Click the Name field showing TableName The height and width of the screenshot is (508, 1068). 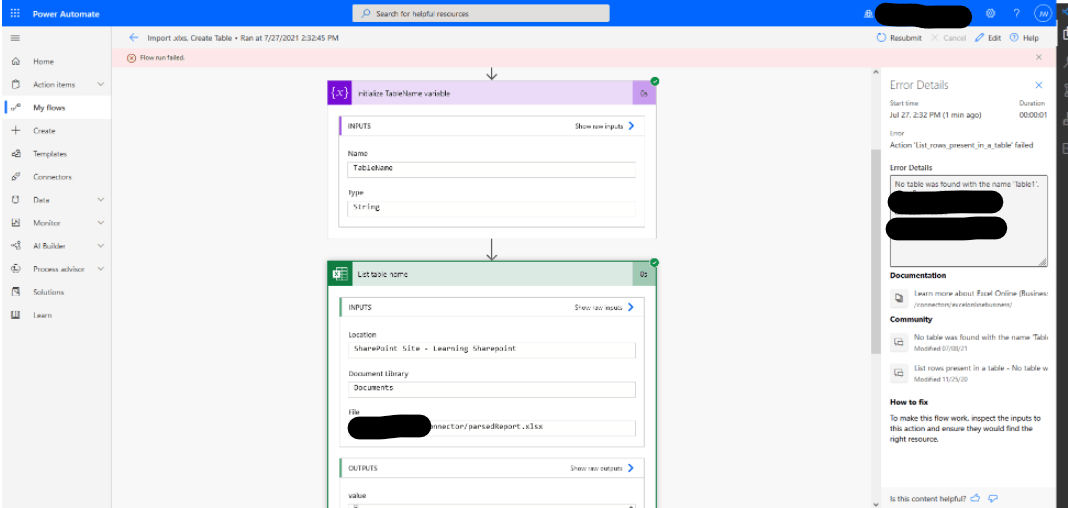point(491,169)
